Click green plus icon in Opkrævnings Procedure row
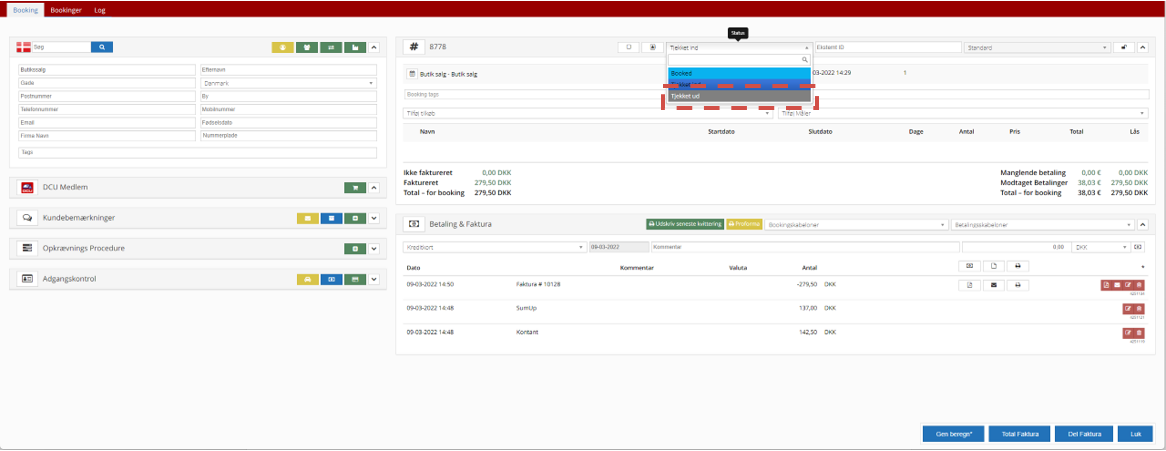The image size is (1166, 451). 354,248
